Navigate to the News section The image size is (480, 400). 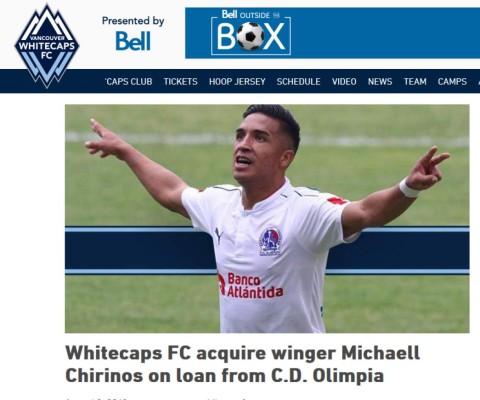coord(380,82)
